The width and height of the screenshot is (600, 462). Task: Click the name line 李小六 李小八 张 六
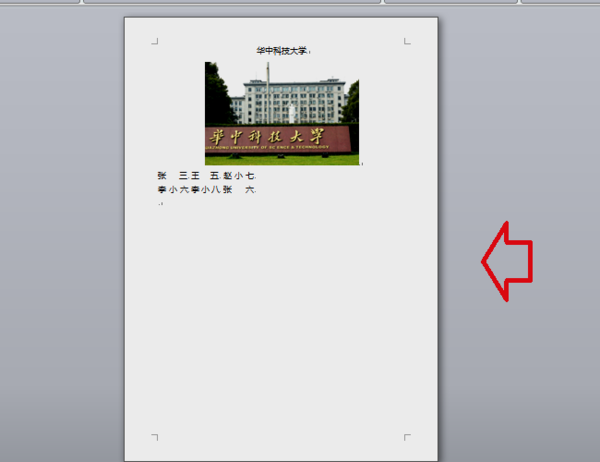click(206, 189)
